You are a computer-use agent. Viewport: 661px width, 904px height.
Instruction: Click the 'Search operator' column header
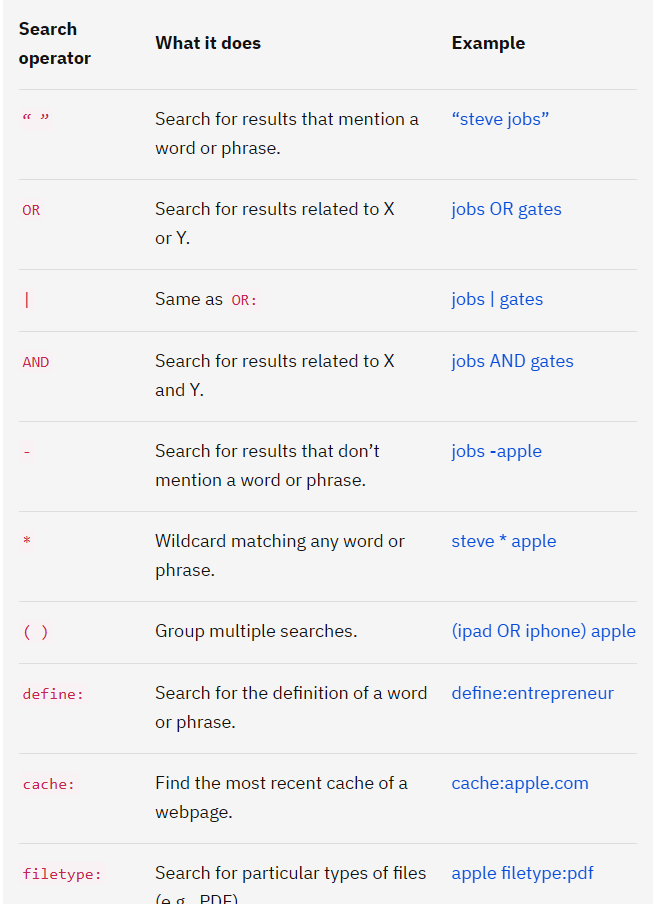(x=54, y=43)
